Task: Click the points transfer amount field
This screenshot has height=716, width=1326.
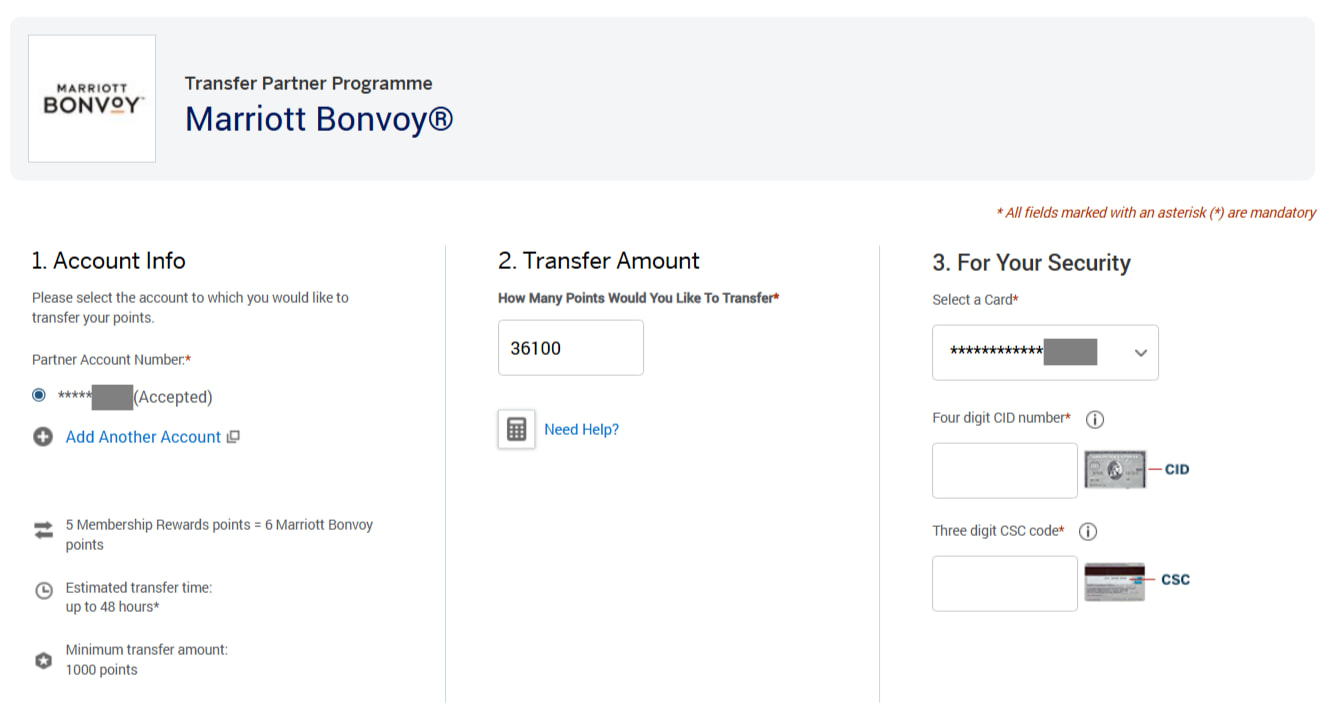Action: click(570, 348)
